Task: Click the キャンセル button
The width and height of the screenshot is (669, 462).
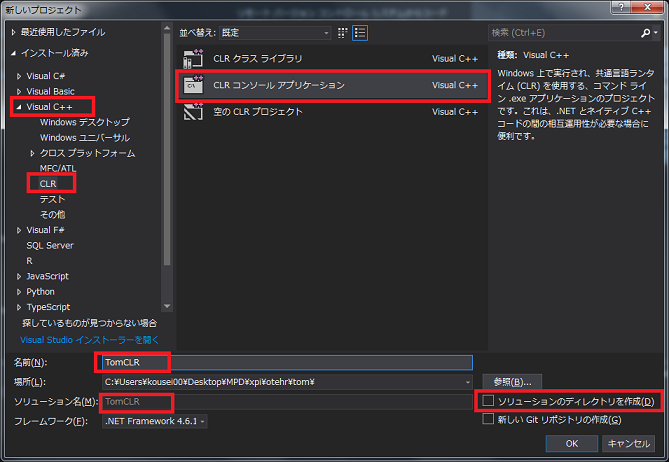Action: click(628, 444)
